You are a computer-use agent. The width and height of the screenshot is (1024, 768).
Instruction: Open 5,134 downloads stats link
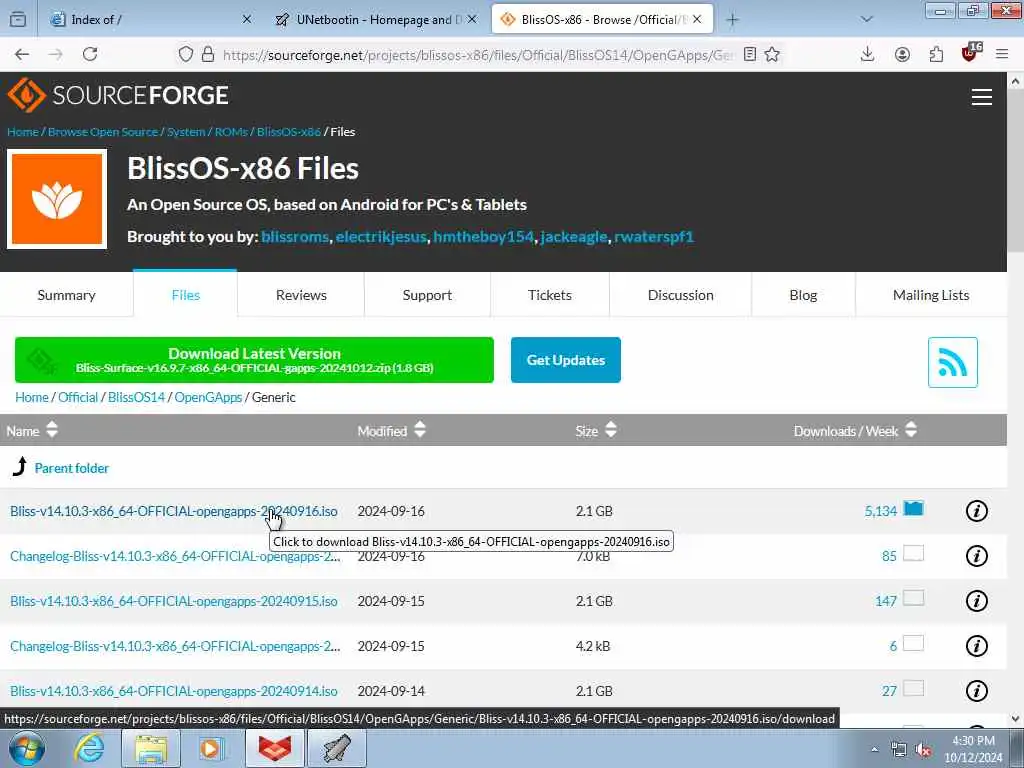(881, 511)
